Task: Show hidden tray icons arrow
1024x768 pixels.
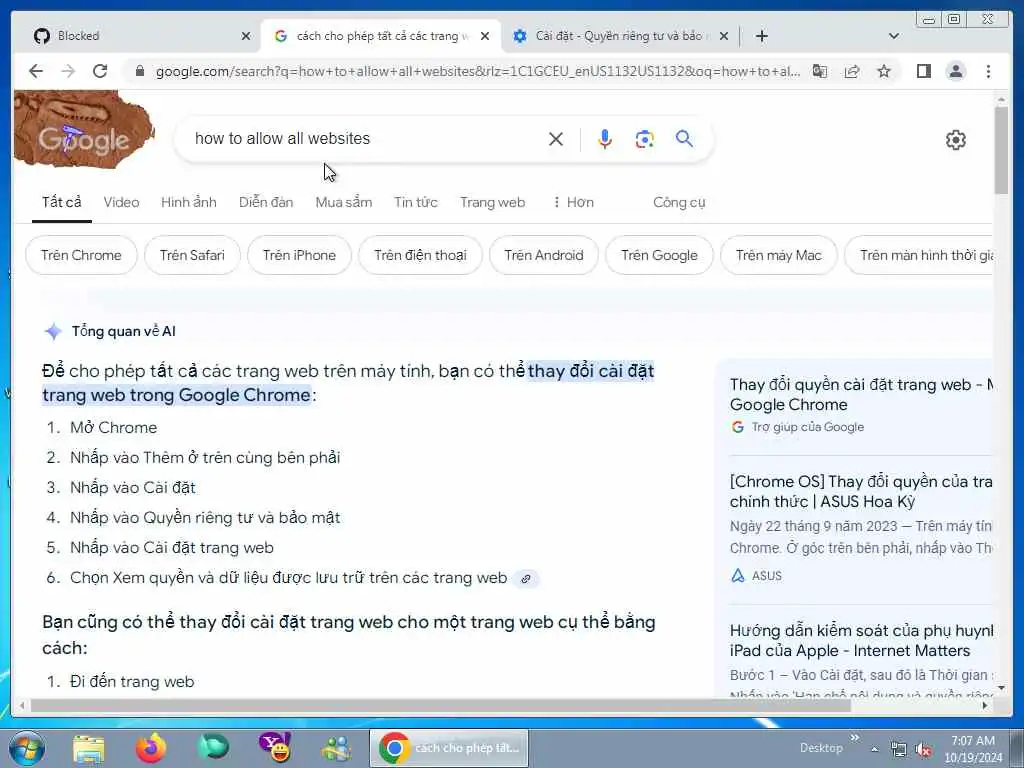Action: click(x=875, y=749)
